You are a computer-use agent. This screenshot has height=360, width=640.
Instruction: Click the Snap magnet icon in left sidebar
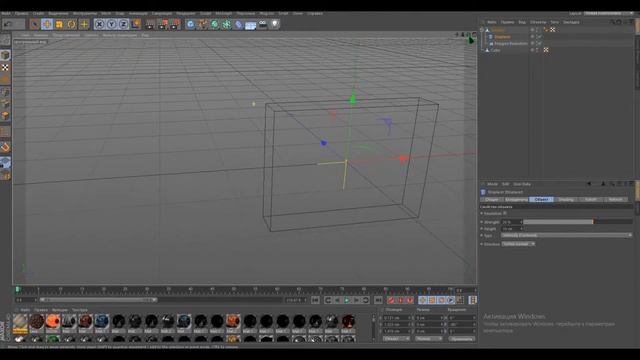(5, 147)
